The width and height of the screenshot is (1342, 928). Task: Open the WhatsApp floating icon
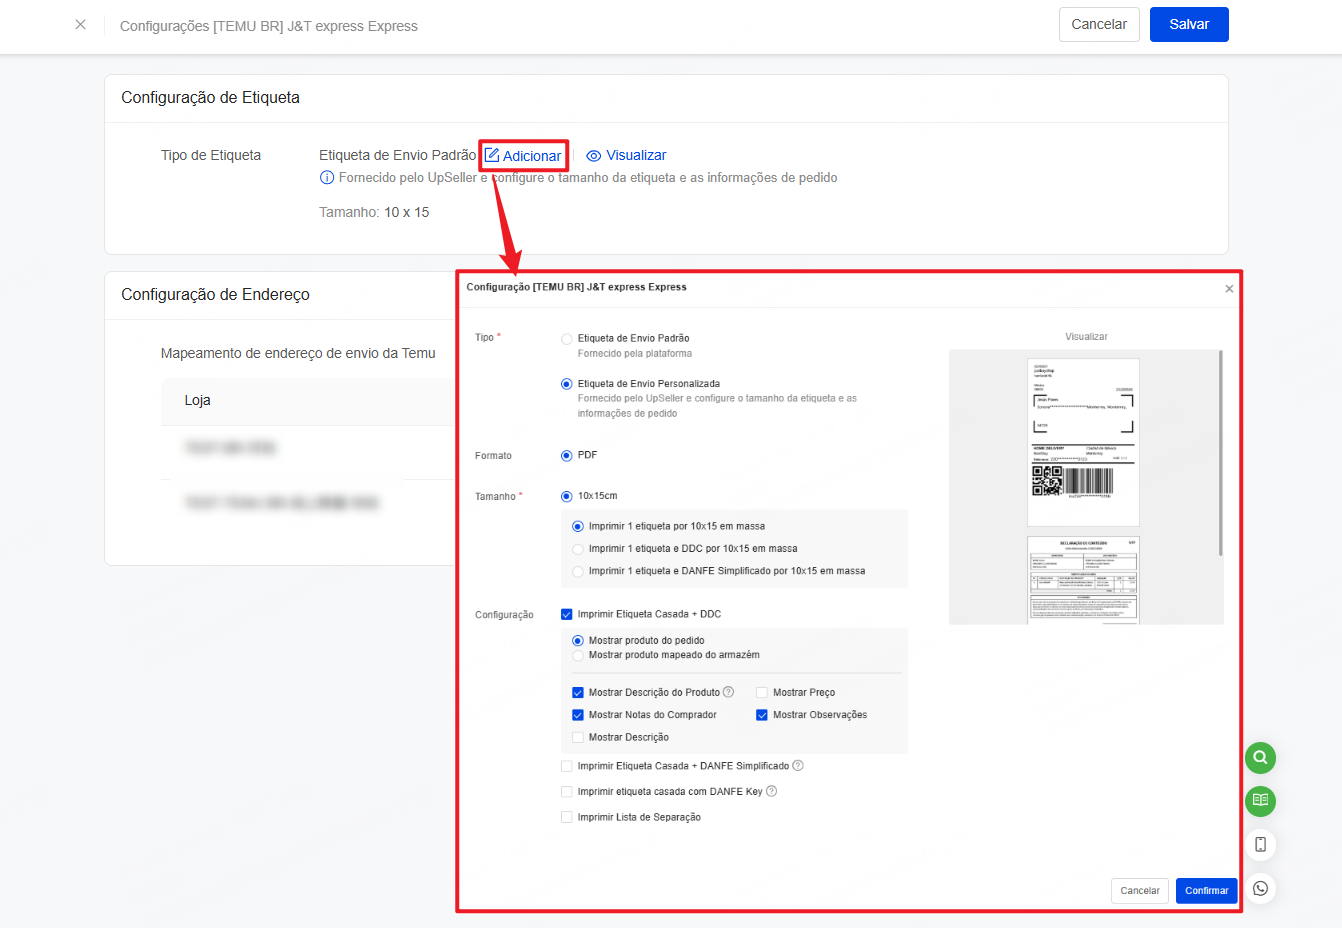tap(1260, 888)
